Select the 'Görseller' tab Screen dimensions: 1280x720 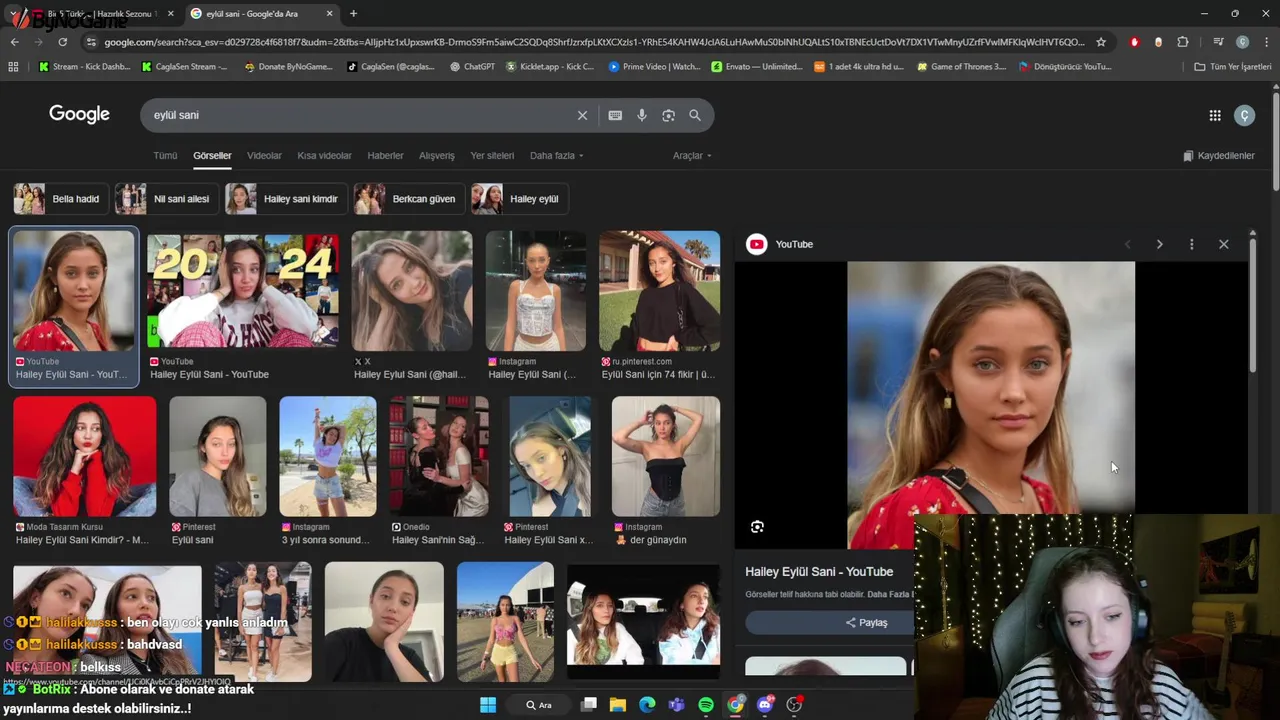click(212, 156)
